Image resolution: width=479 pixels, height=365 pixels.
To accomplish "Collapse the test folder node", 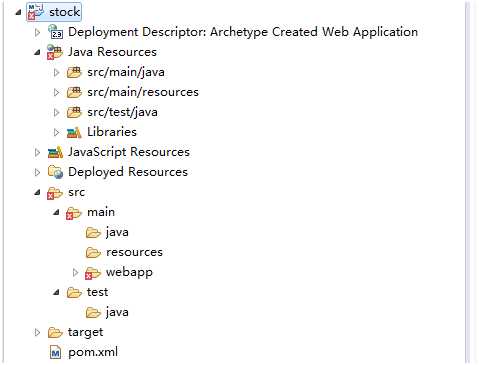I will point(56,292).
